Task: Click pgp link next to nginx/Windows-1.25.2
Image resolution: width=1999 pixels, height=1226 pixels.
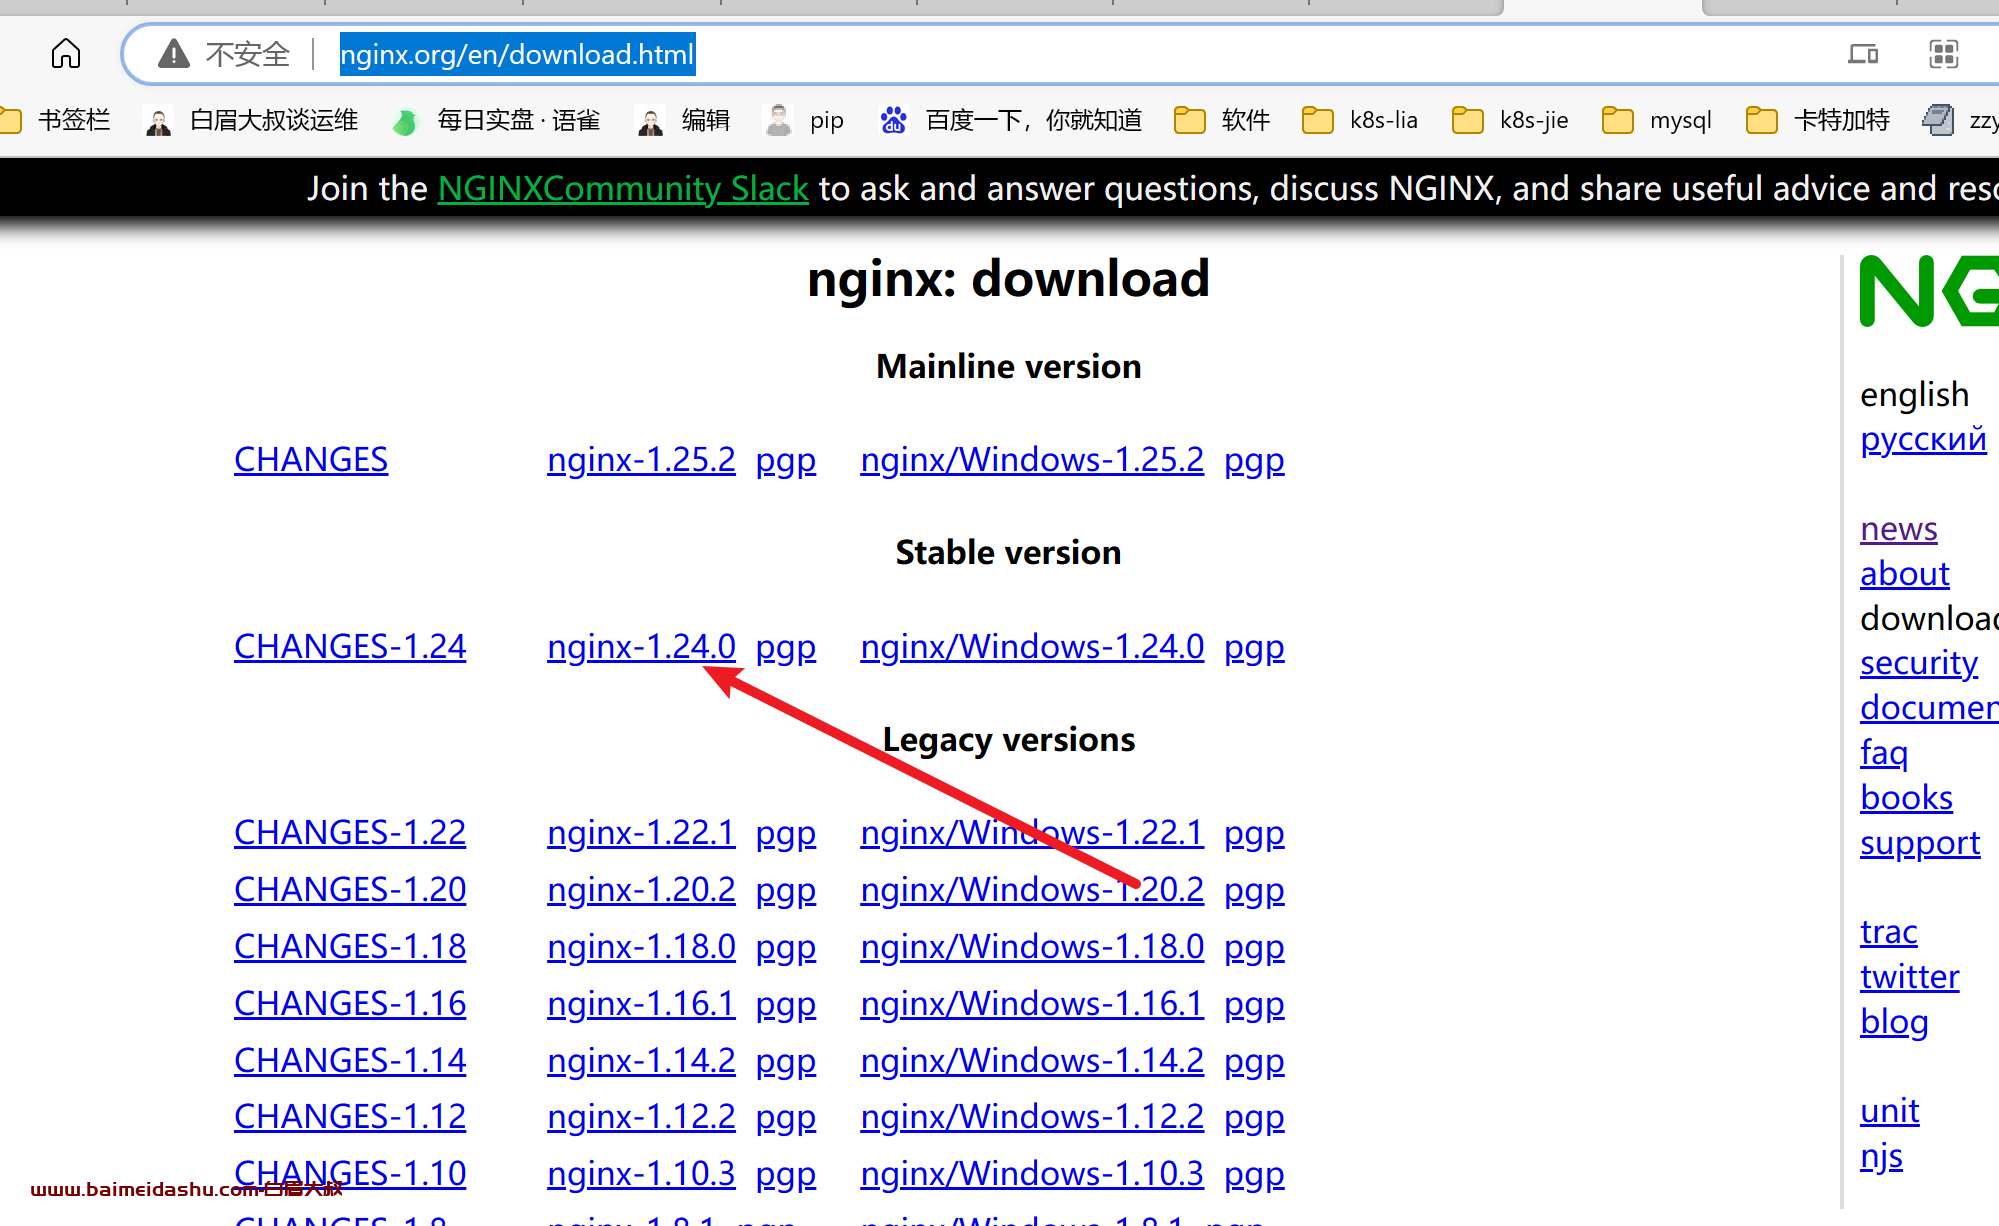Action: coord(1255,461)
